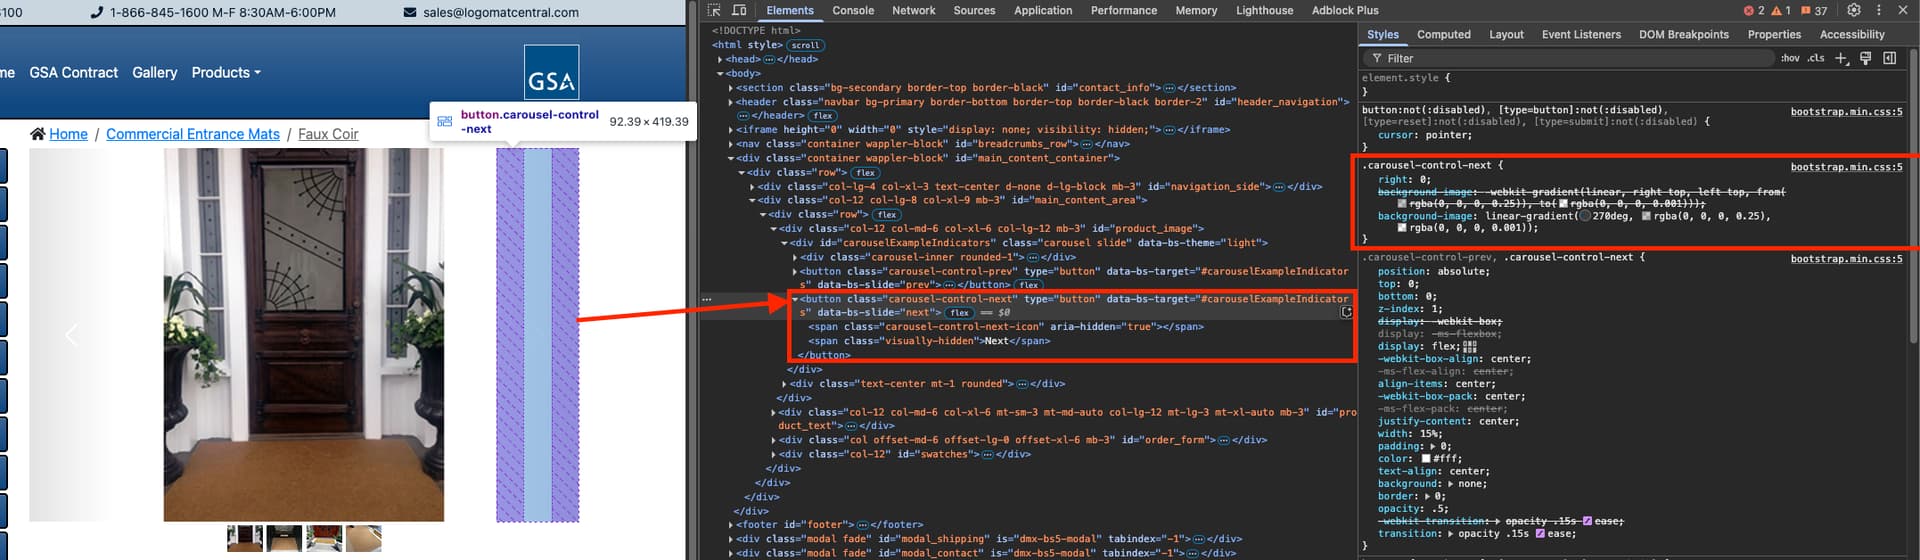Screen dimensions: 1920x560
Task: Click the scroll badge next to html tag
Action: pyautogui.click(x=805, y=45)
